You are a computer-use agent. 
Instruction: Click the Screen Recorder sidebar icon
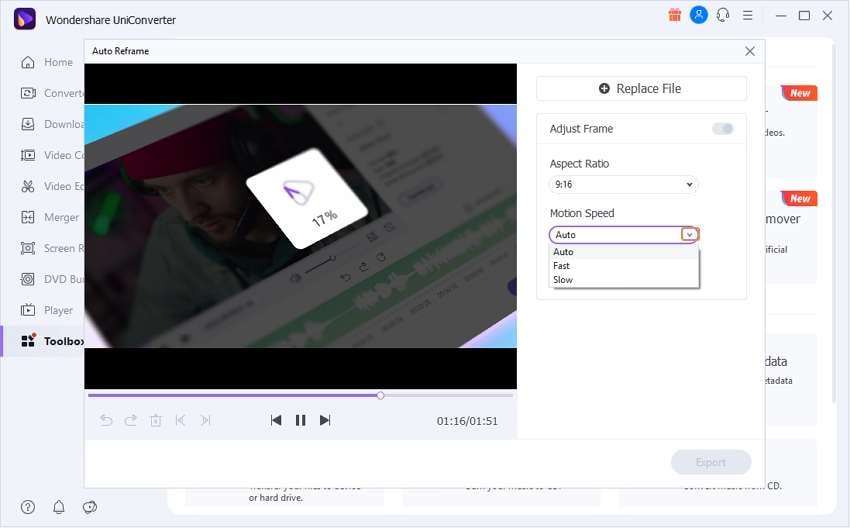click(x=28, y=248)
